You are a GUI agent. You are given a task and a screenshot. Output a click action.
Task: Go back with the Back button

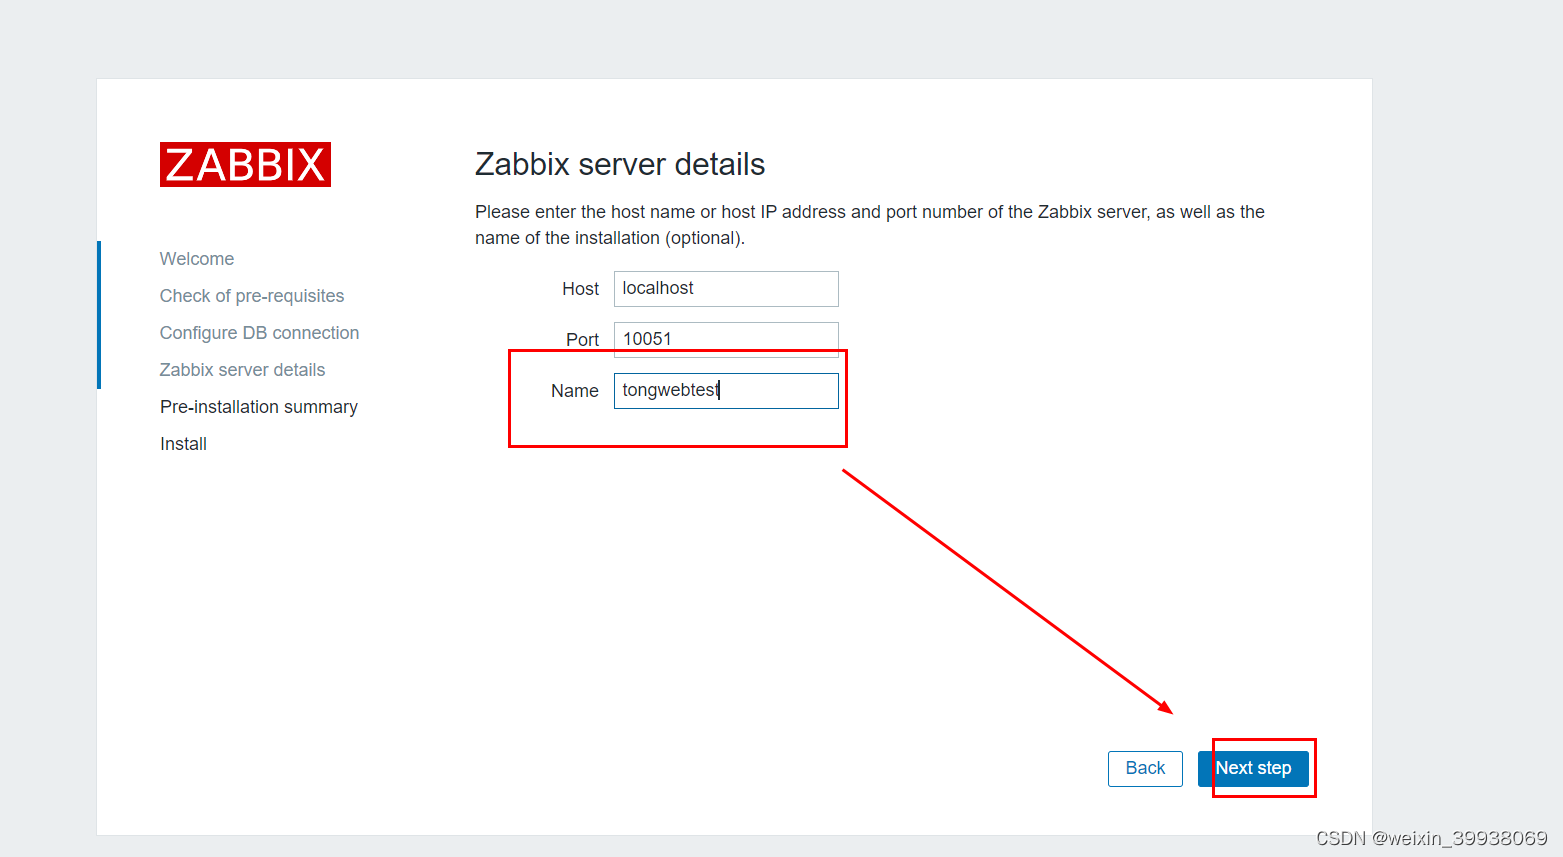point(1145,769)
